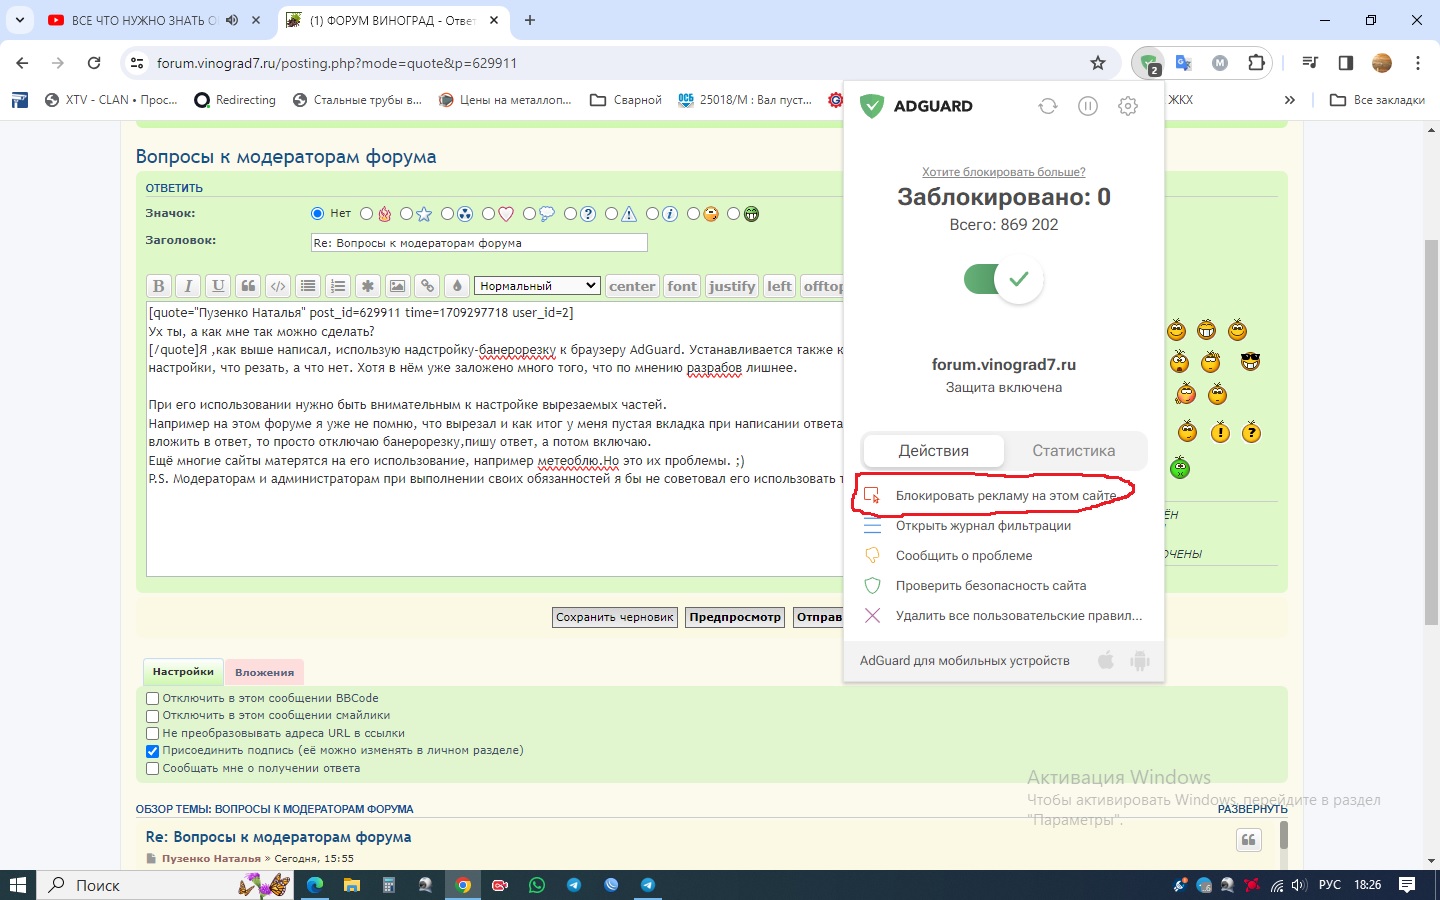Image resolution: width=1440 pixels, height=900 pixels.
Task: Open the 'Все закладки' bookmarks folder
Action: [1377, 100]
